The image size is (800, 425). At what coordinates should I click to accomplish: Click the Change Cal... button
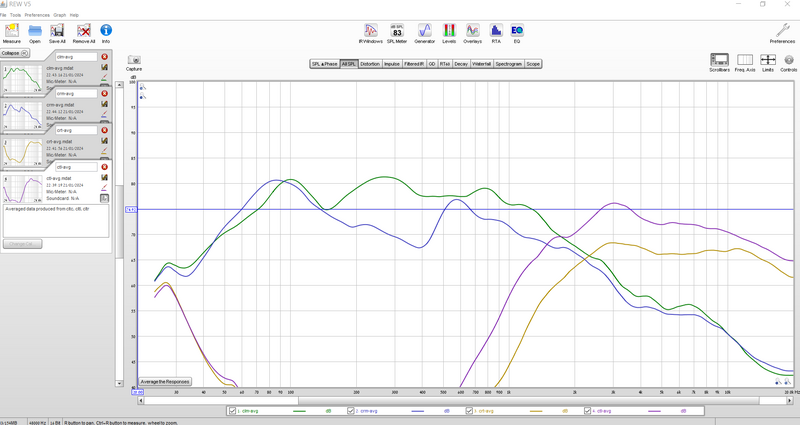tap(22, 244)
